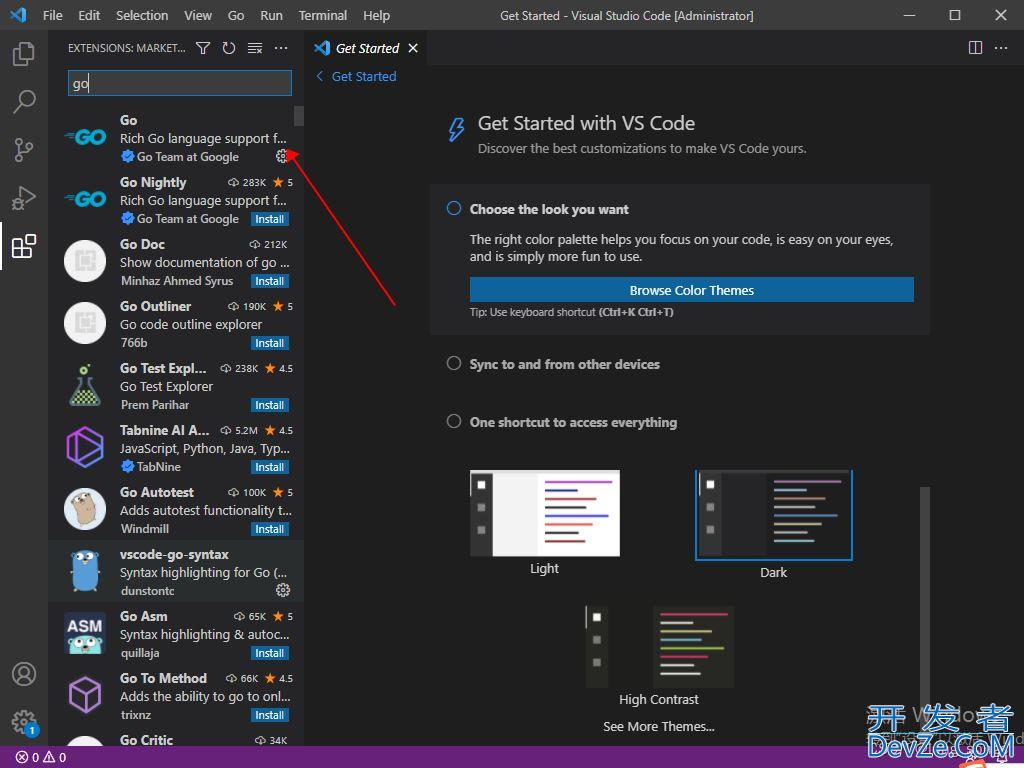Image resolution: width=1024 pixels, height=768 pixels.
Task: Open the Go menu
Action: click(236, 15)
